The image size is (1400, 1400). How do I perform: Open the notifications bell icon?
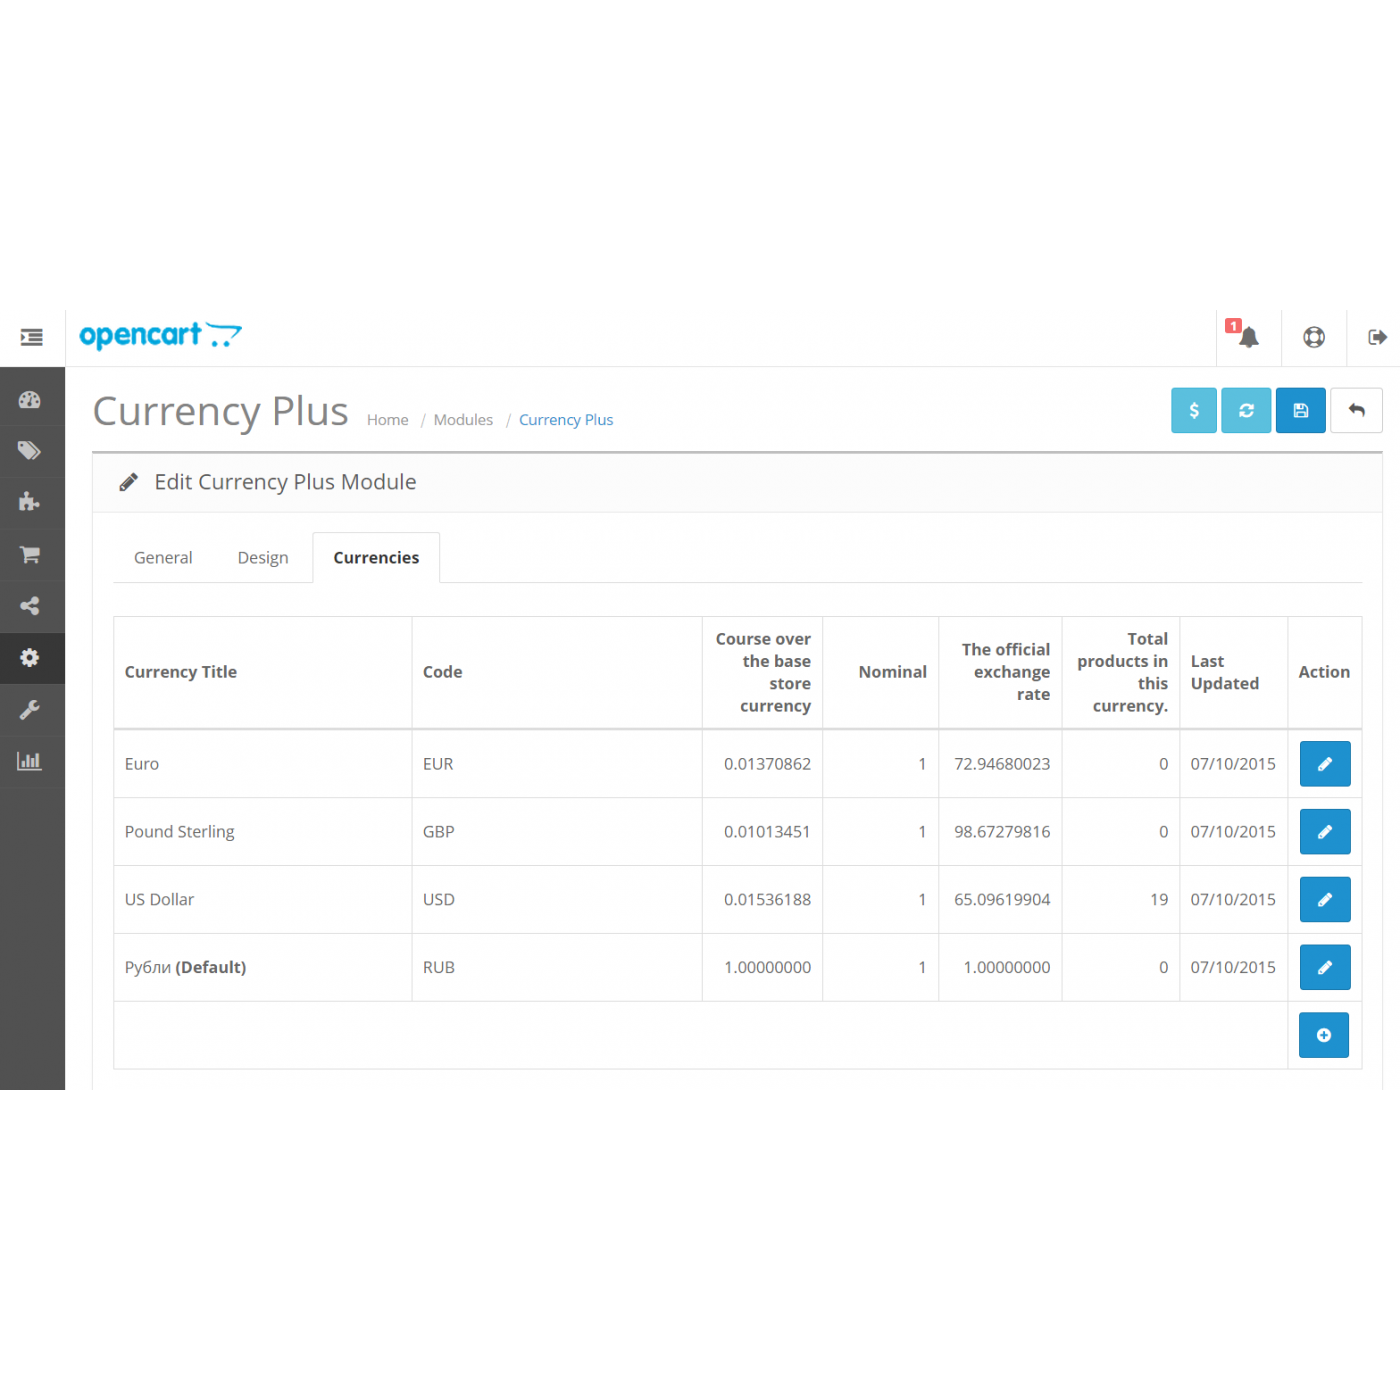click(x=1248, y=337)
